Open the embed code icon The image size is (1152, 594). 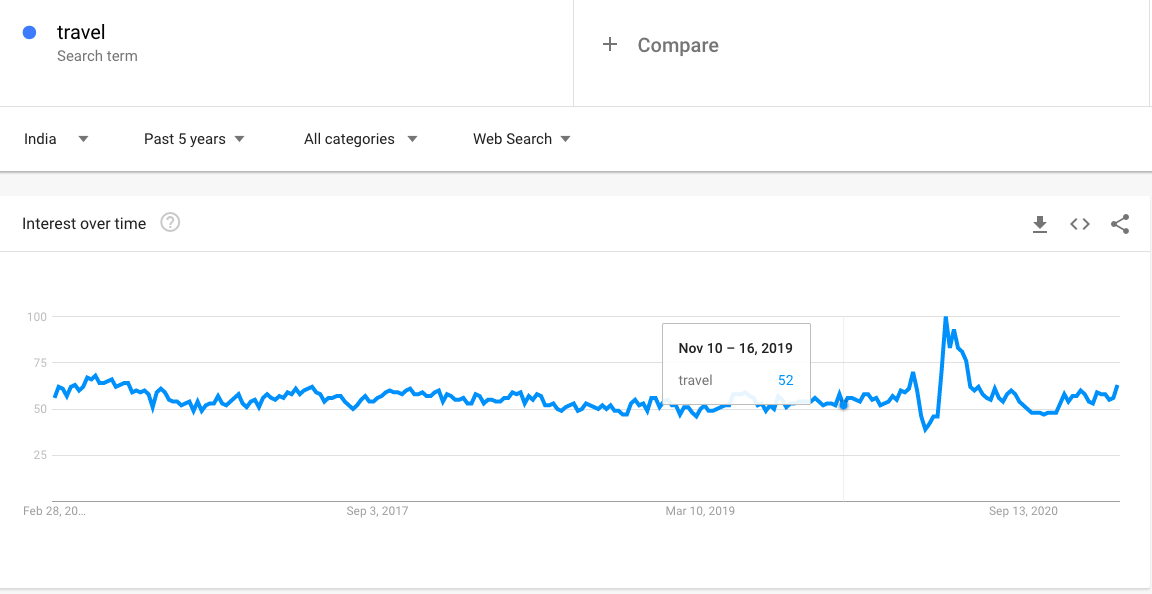(1080, 224)
